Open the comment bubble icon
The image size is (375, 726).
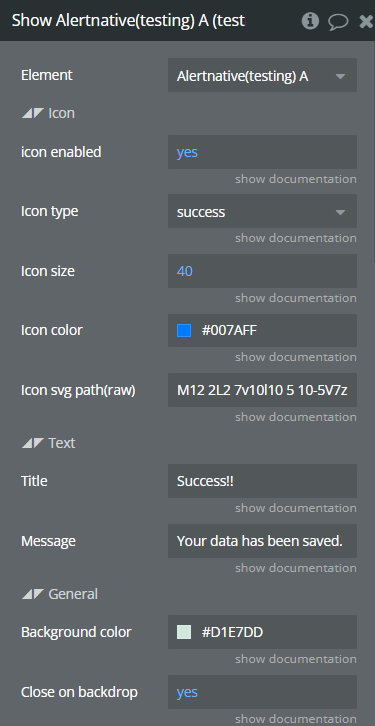tap(338, 21)
